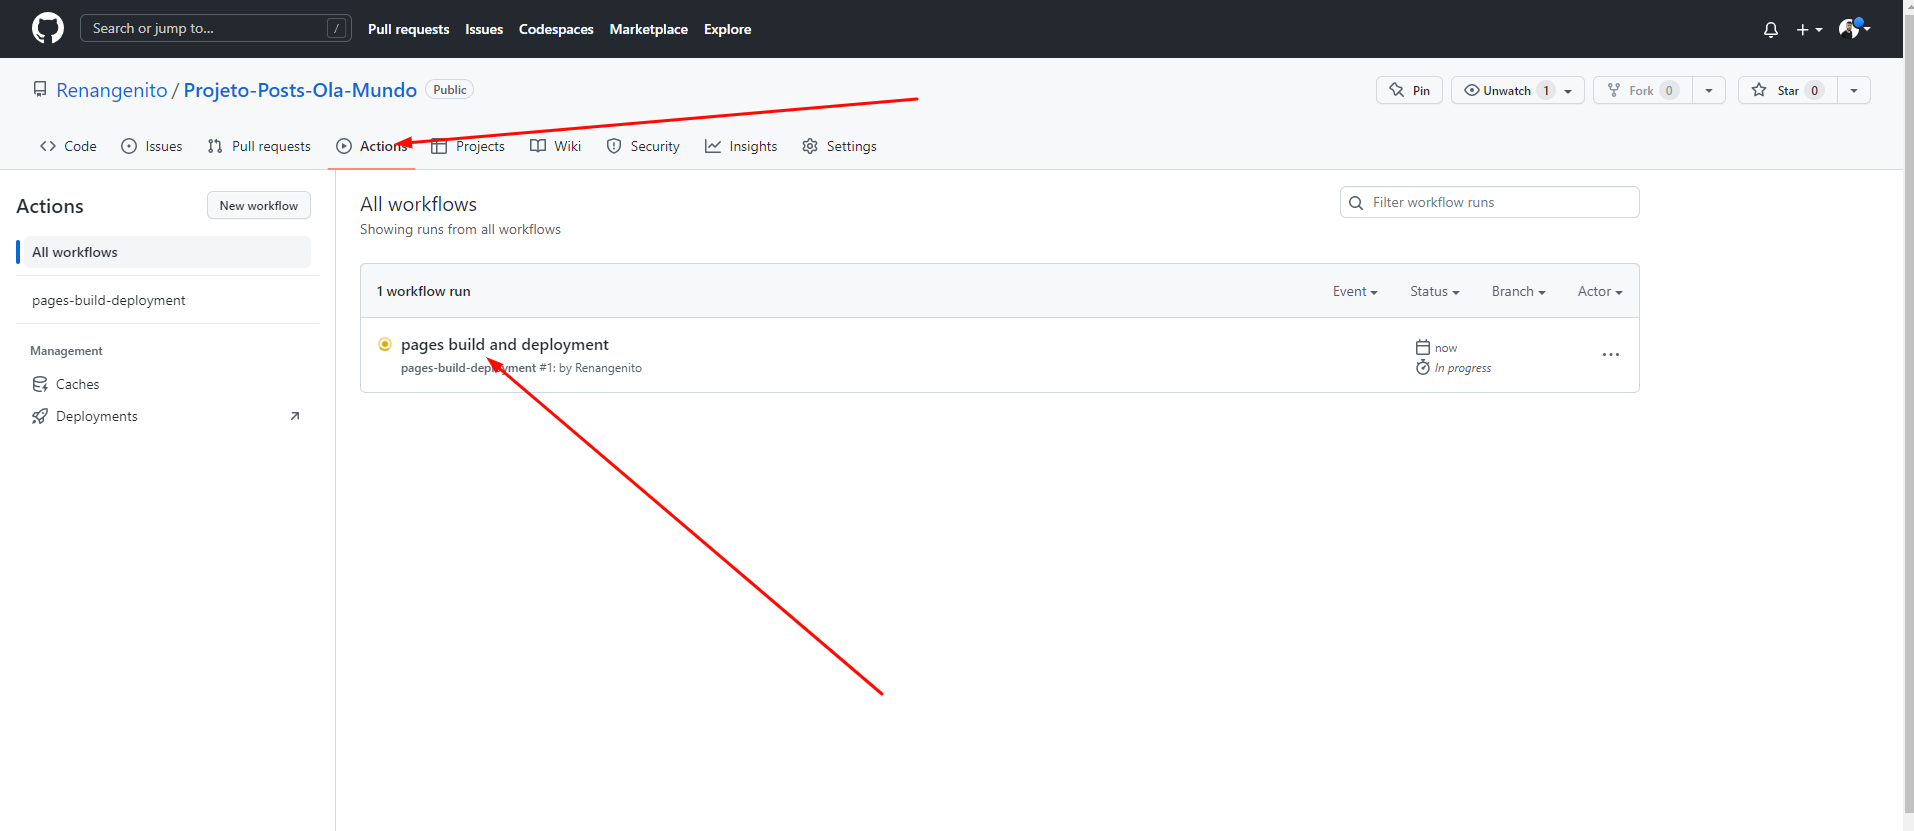
Task: Click the '1 workflow run' header text
Action: (x=423, y=291)
